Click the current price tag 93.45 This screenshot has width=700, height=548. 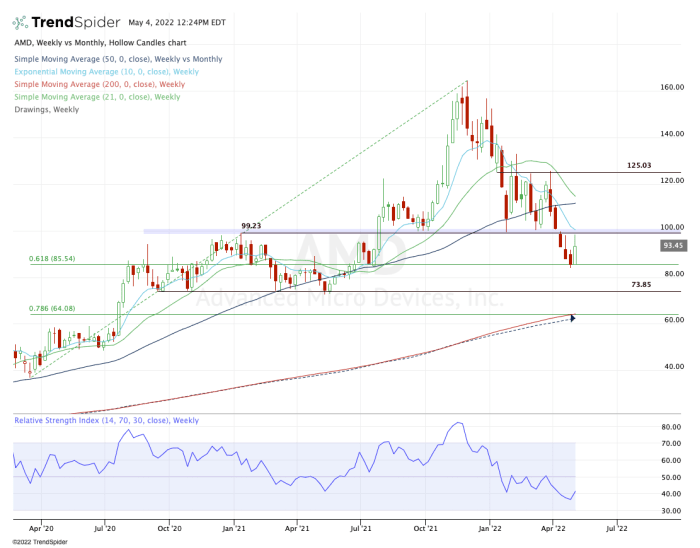[672, 244]
